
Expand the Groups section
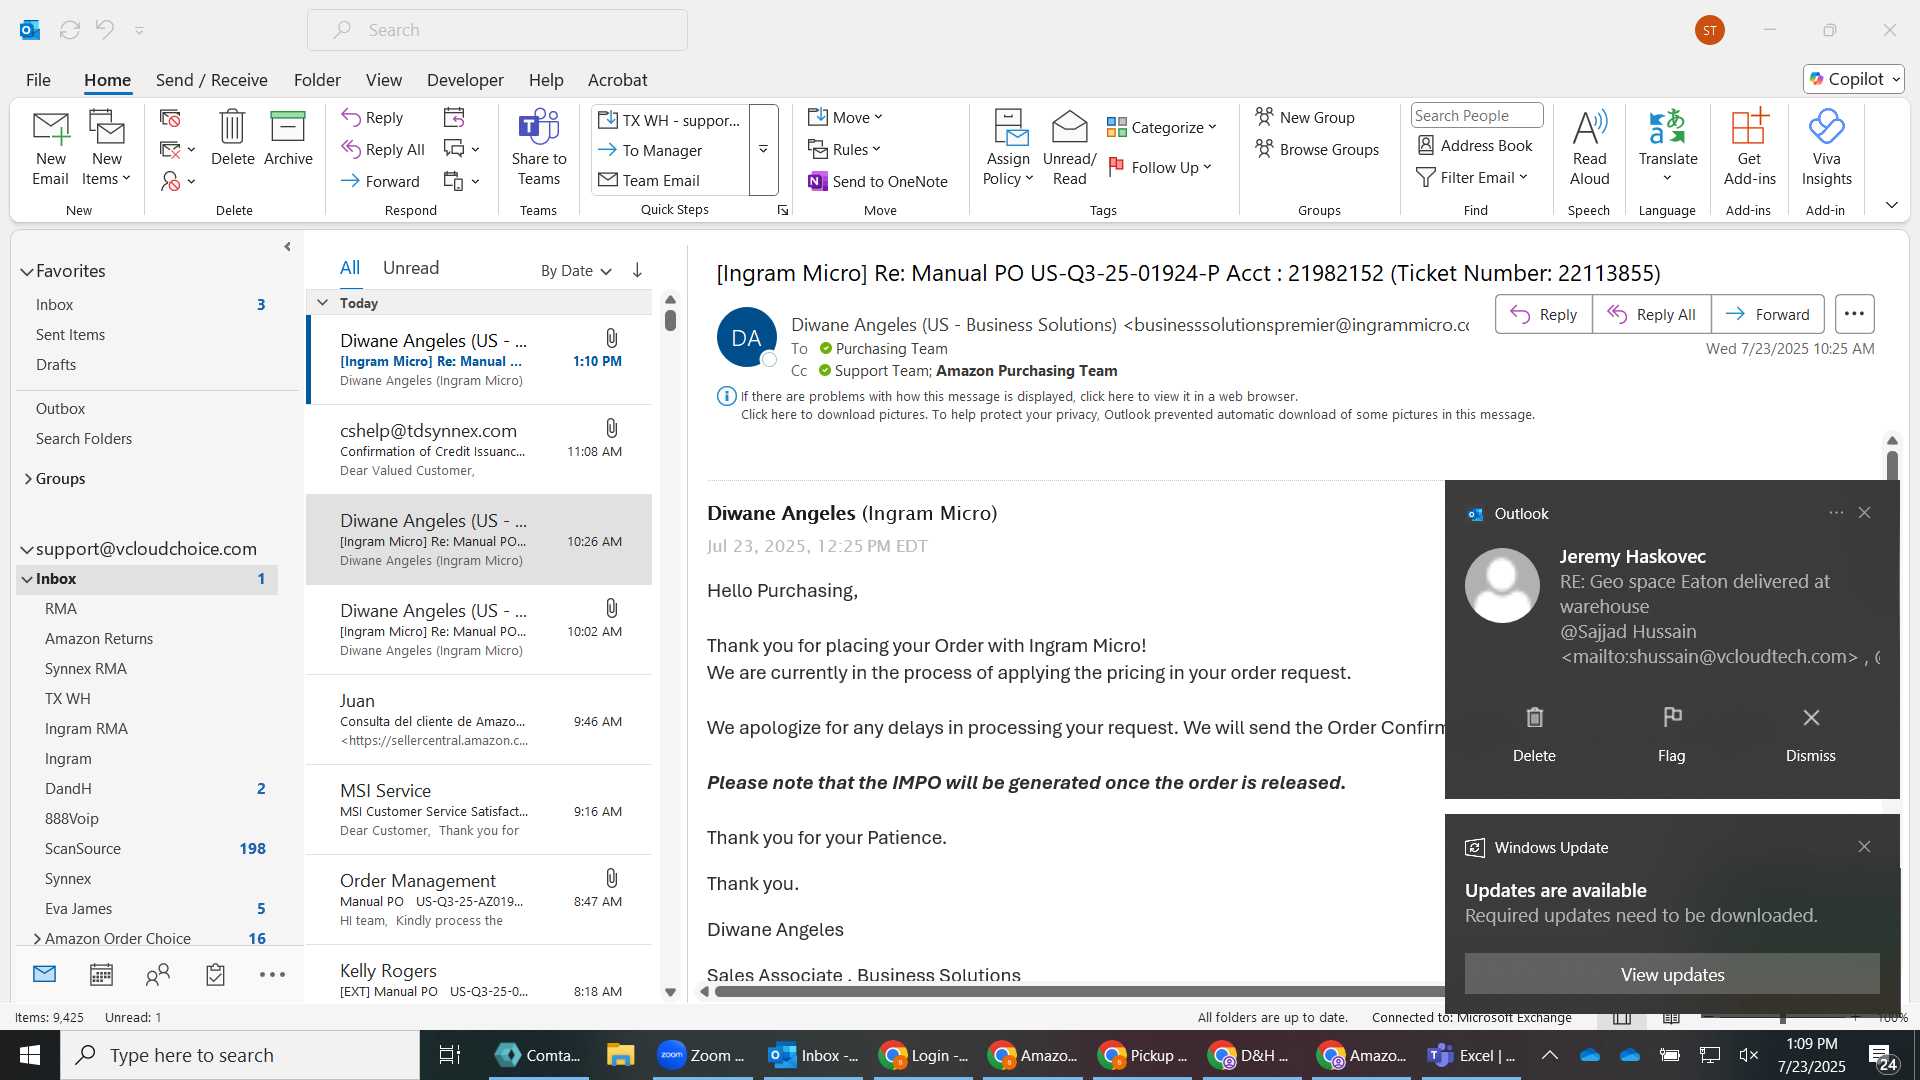click(27, 479)
